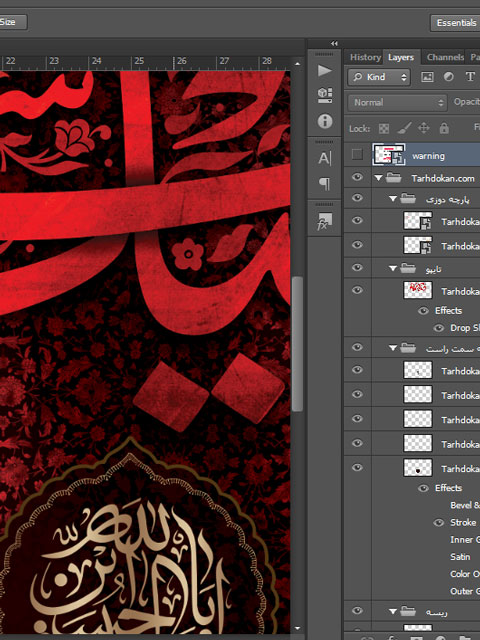Image resolution: width=480 pixels, height=640 pixels.
Task: Collapse panels with double-arrow button
Action: 334,43
